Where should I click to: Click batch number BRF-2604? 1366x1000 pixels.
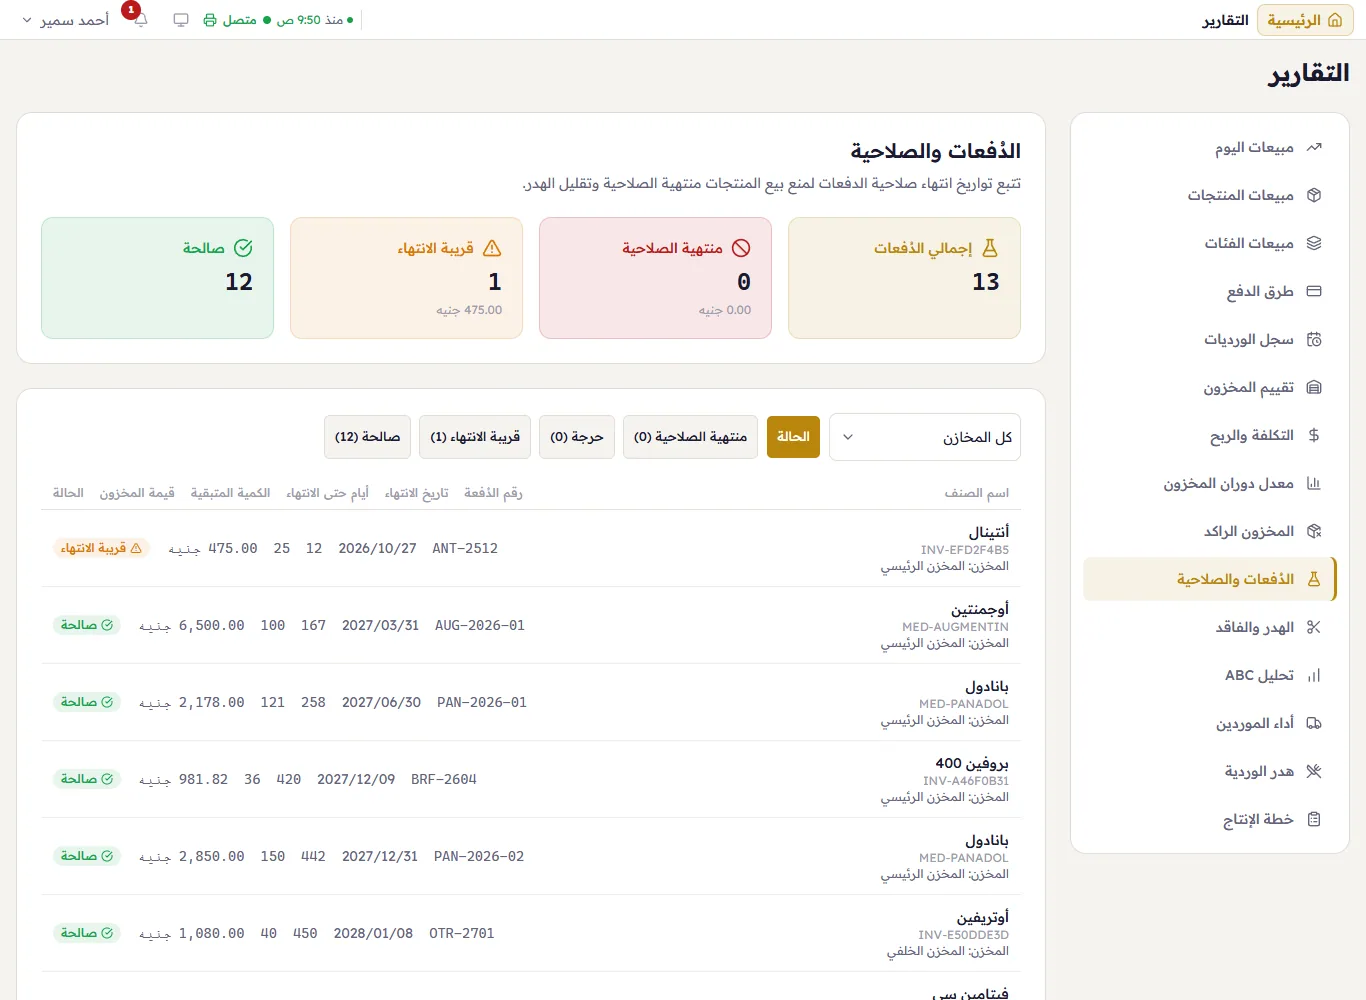tap(444, 779)
